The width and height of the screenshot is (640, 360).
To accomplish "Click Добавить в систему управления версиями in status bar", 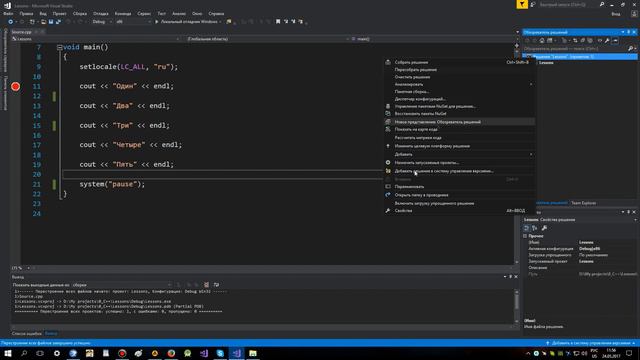I will click(590, 343).
